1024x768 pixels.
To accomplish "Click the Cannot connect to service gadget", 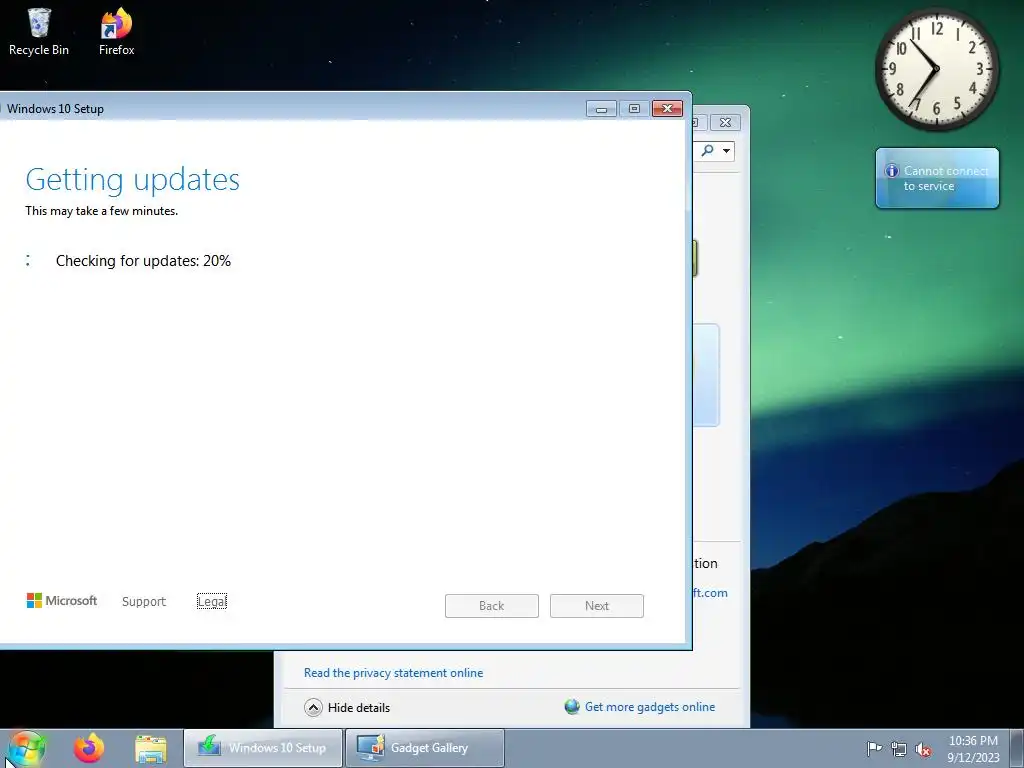I will (x=937, y=178).
